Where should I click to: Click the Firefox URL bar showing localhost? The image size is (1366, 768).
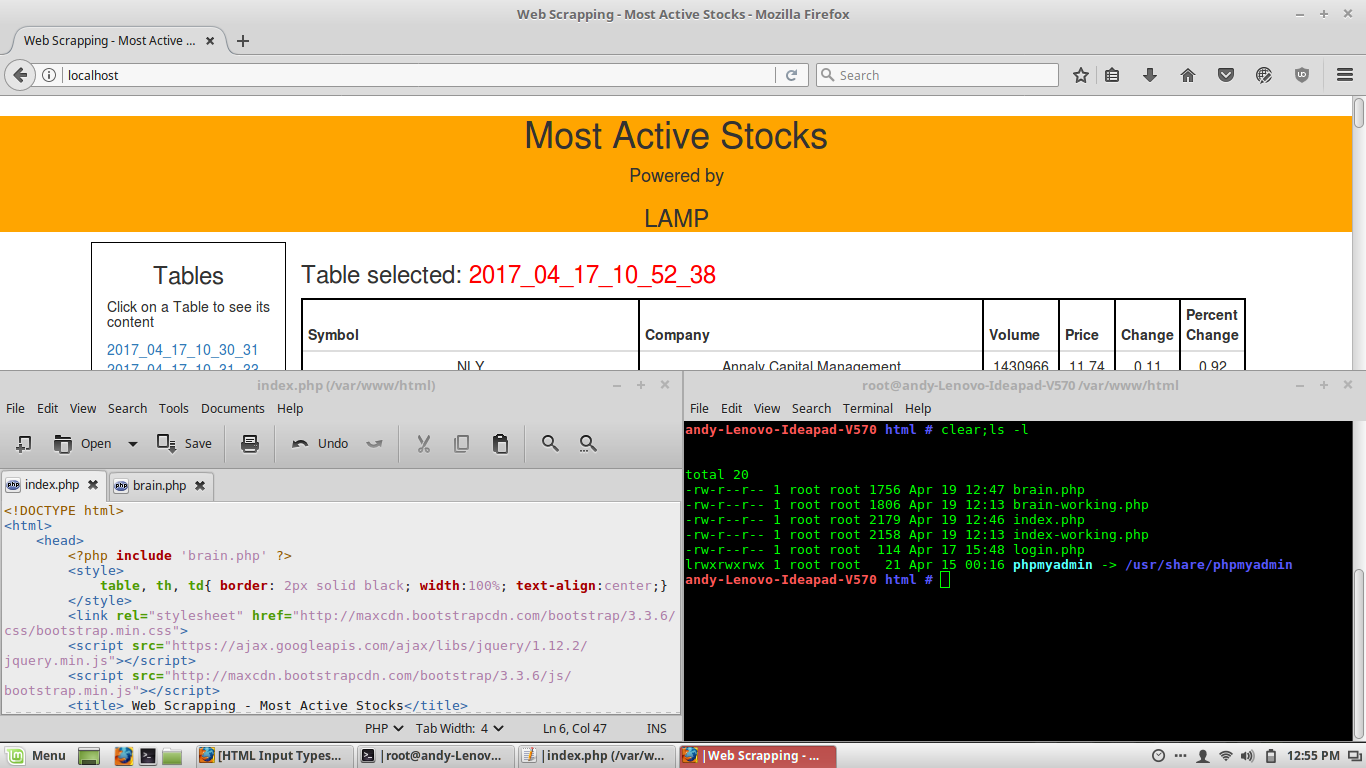(x=420, y=75)
